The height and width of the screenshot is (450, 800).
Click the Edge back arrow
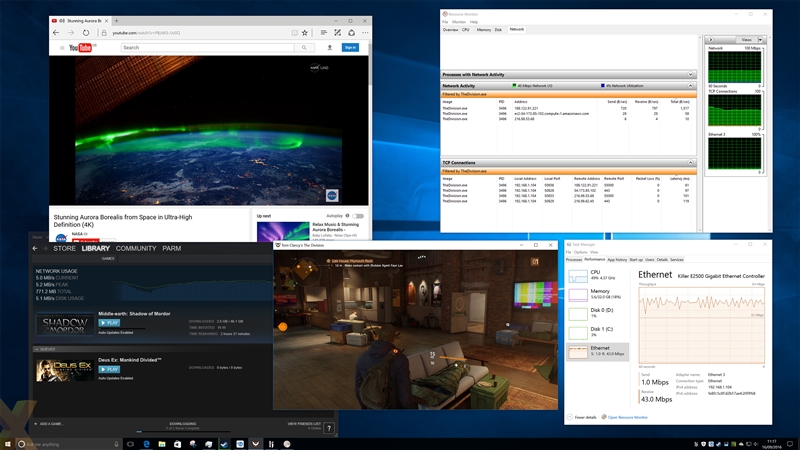pos(58,32)
